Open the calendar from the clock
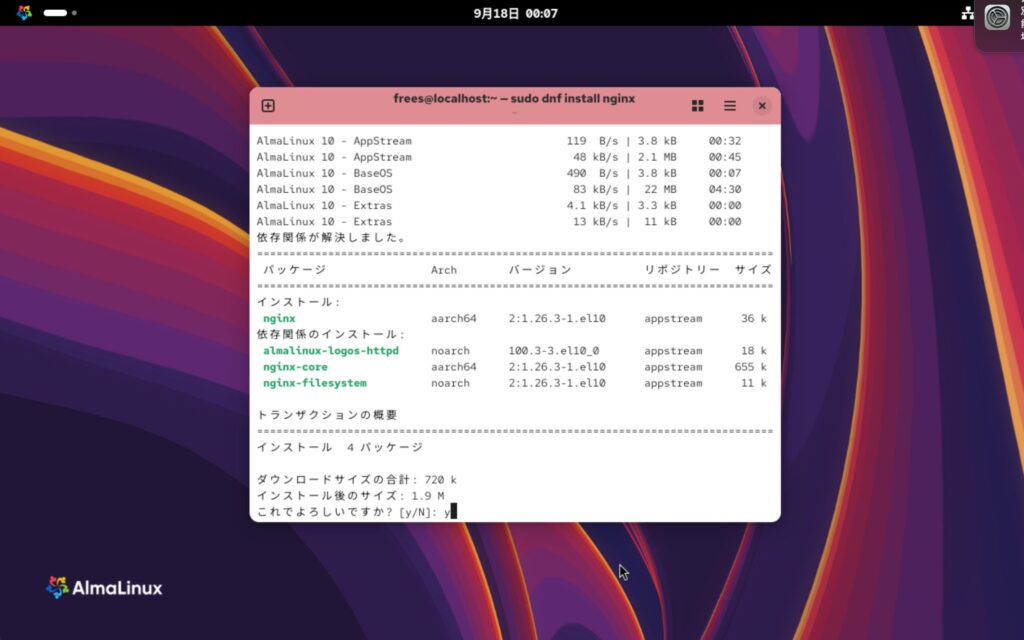Viewport: 1024px width, 640px height. tap(515, 13)
